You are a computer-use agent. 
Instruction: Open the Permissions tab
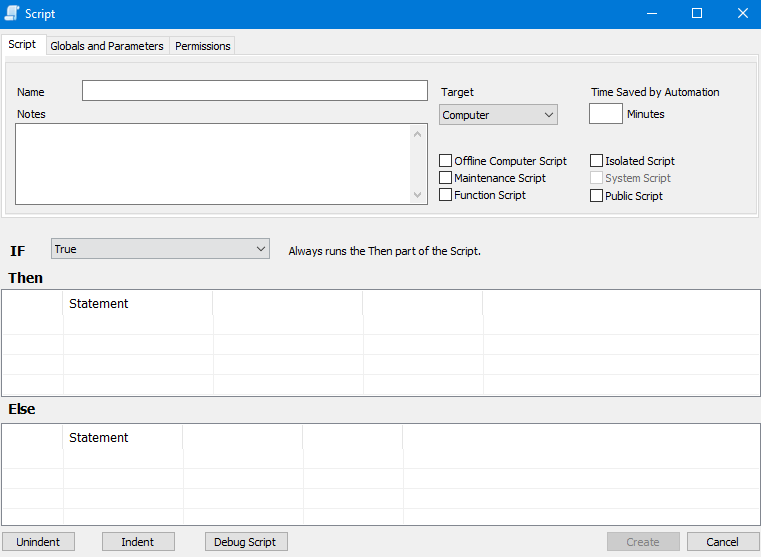click(x=203, y=46)
